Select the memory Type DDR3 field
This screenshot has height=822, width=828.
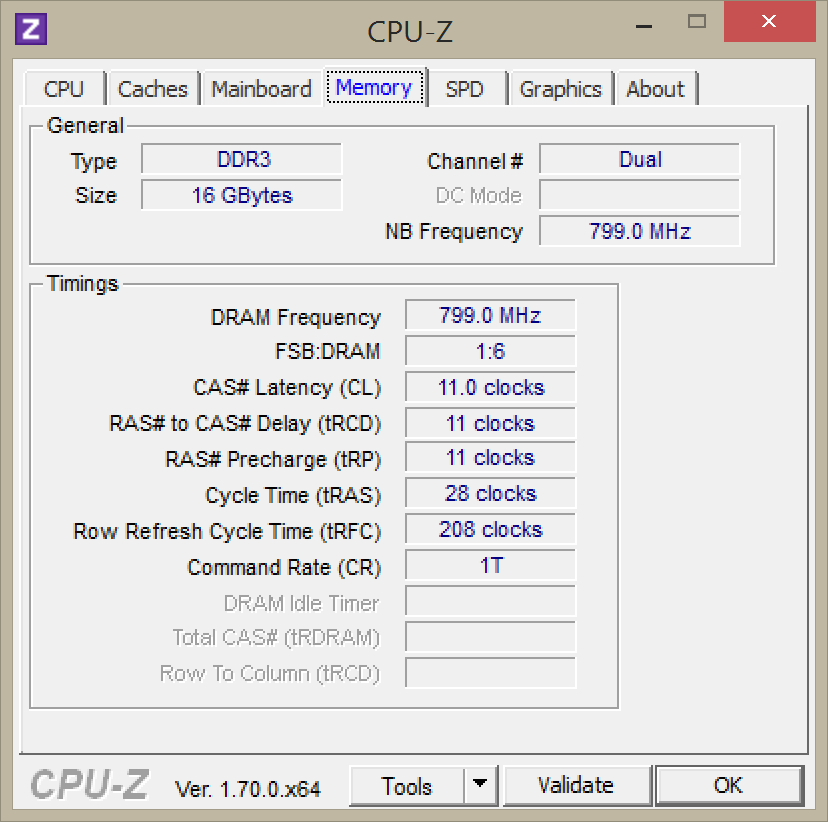pos(242,160)
